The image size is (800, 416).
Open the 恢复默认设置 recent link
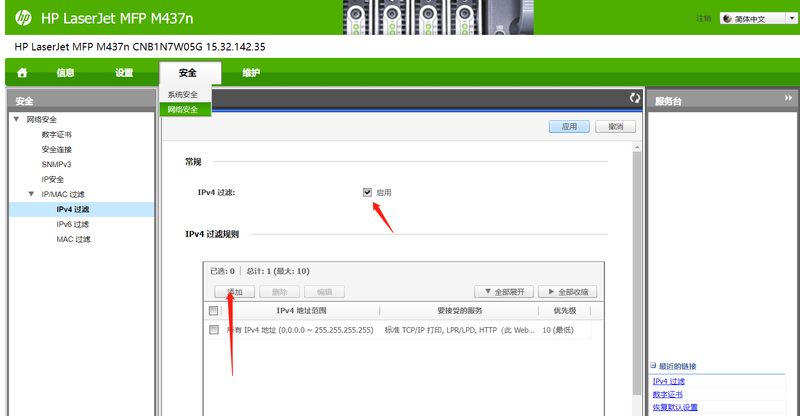pos(675,407)
